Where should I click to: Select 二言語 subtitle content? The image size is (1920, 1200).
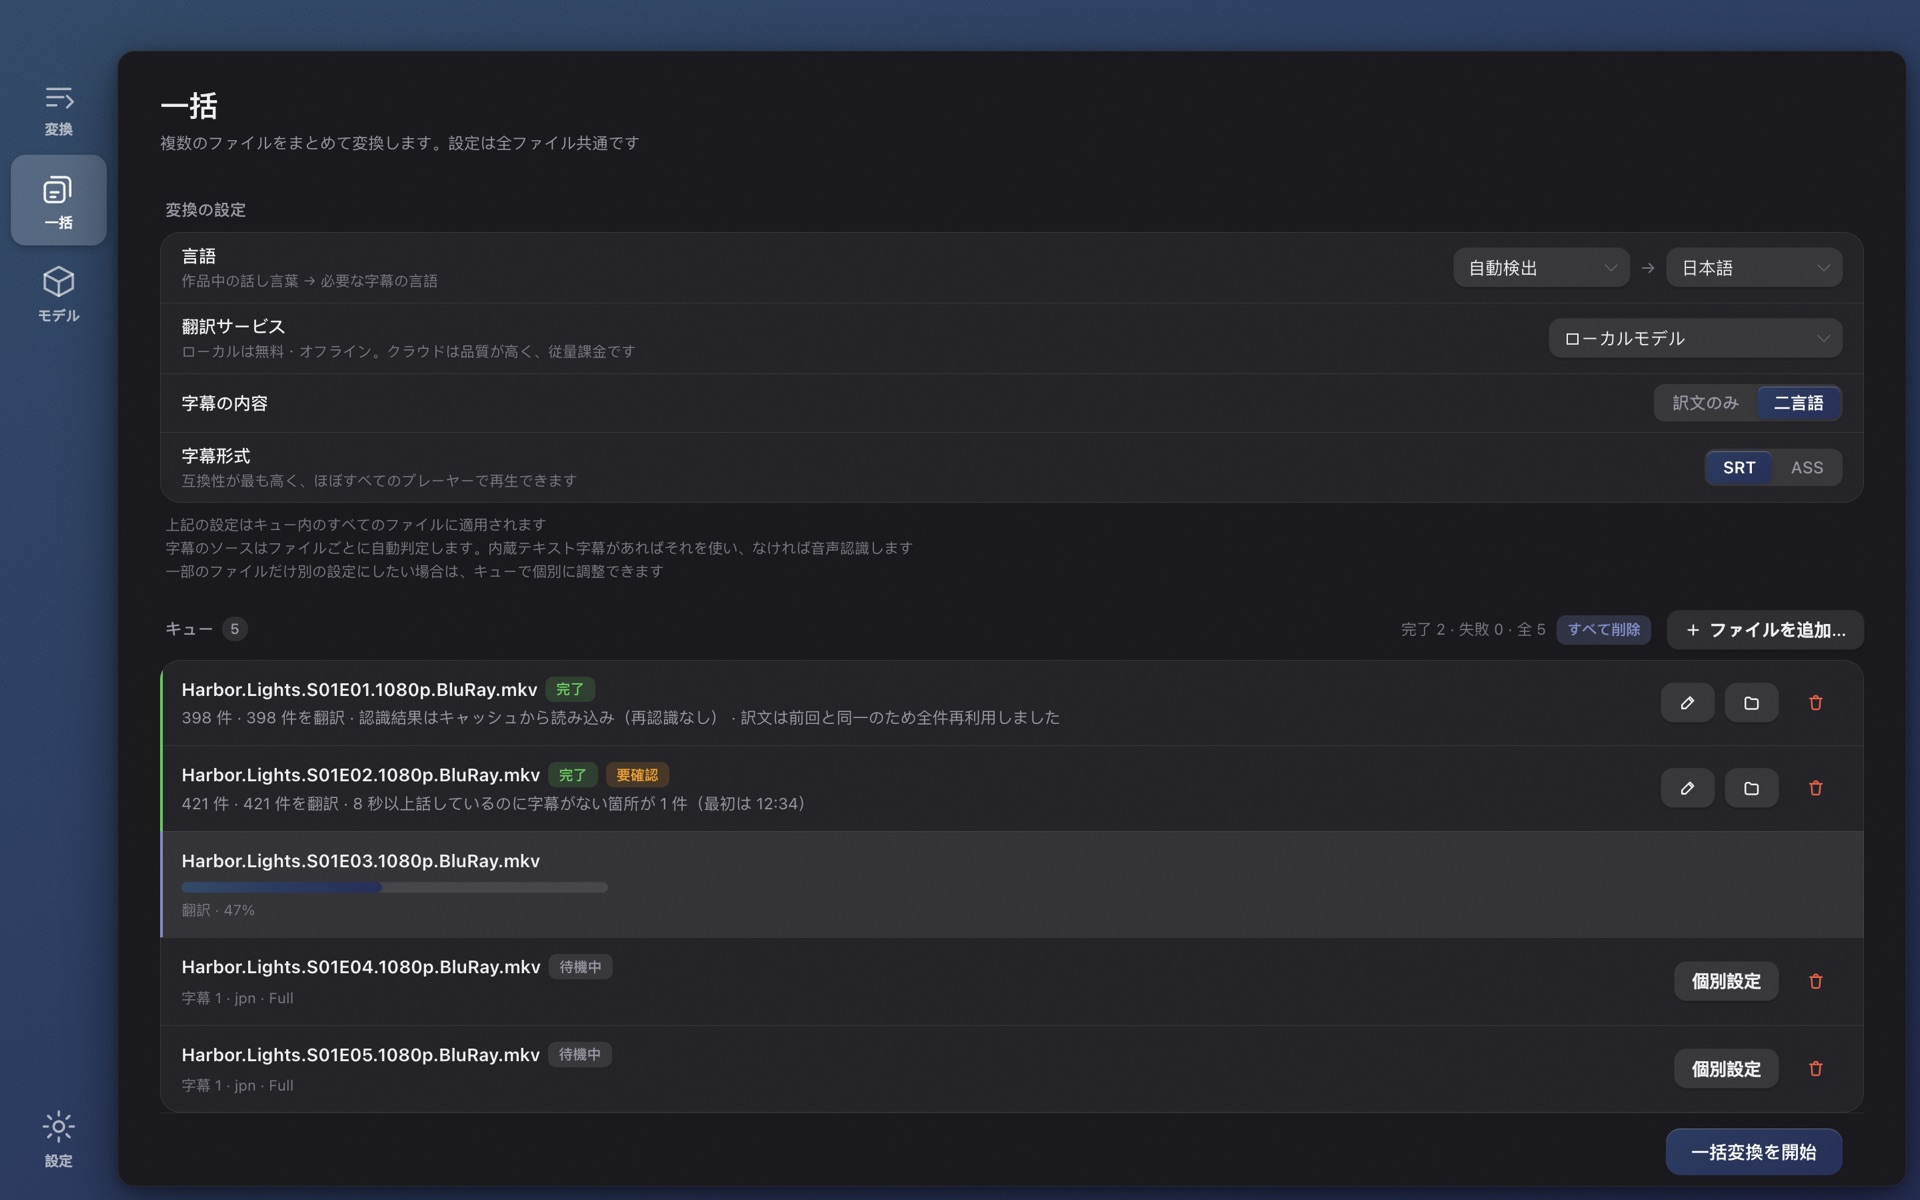click(x=1798, y=403)
